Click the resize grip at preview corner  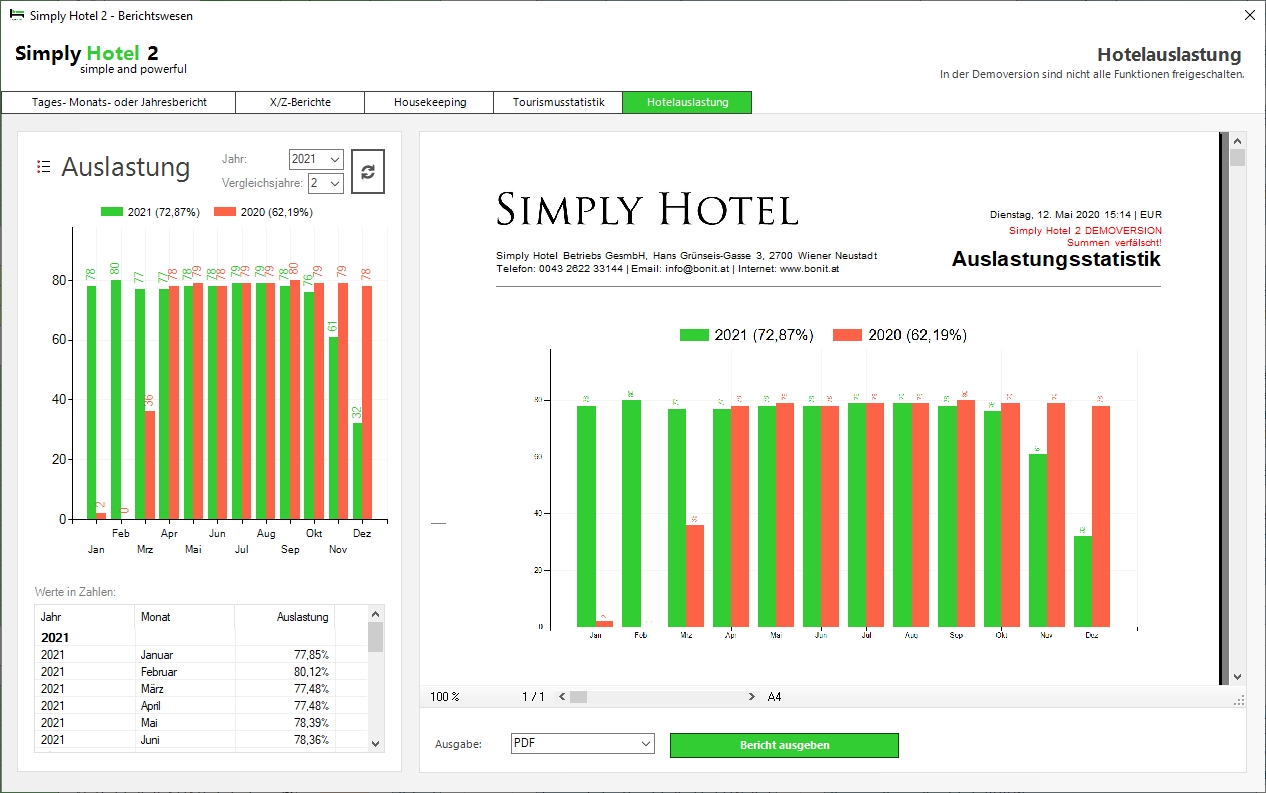point(1239,700)
